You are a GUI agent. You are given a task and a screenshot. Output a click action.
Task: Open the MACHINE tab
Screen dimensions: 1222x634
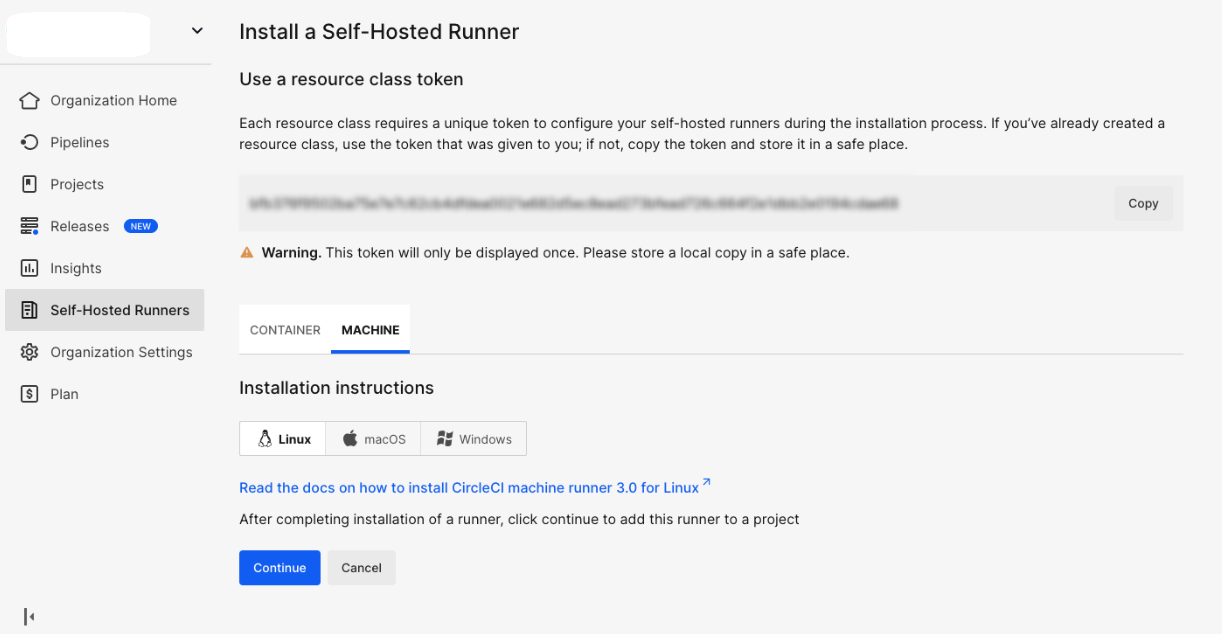point(370,329)
